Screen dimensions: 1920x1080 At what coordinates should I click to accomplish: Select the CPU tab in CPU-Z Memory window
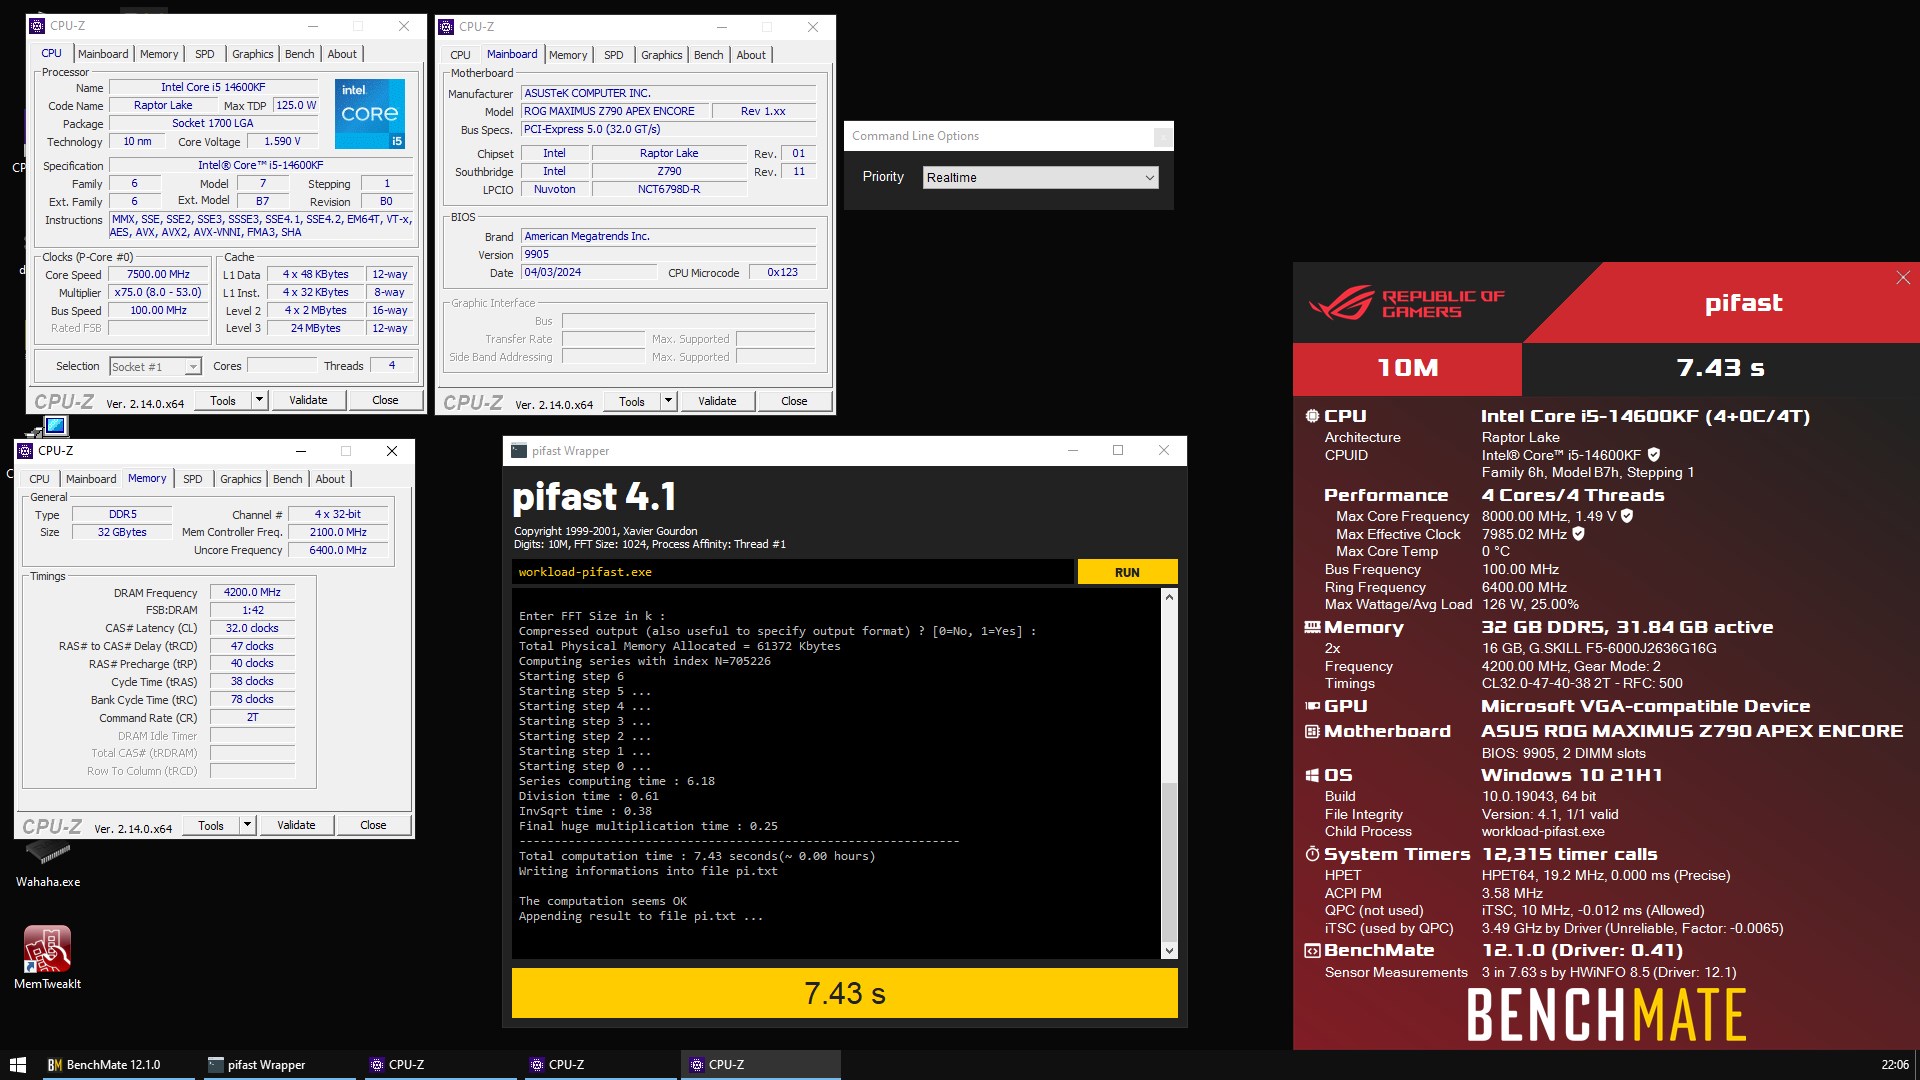[x=39, y=479]
